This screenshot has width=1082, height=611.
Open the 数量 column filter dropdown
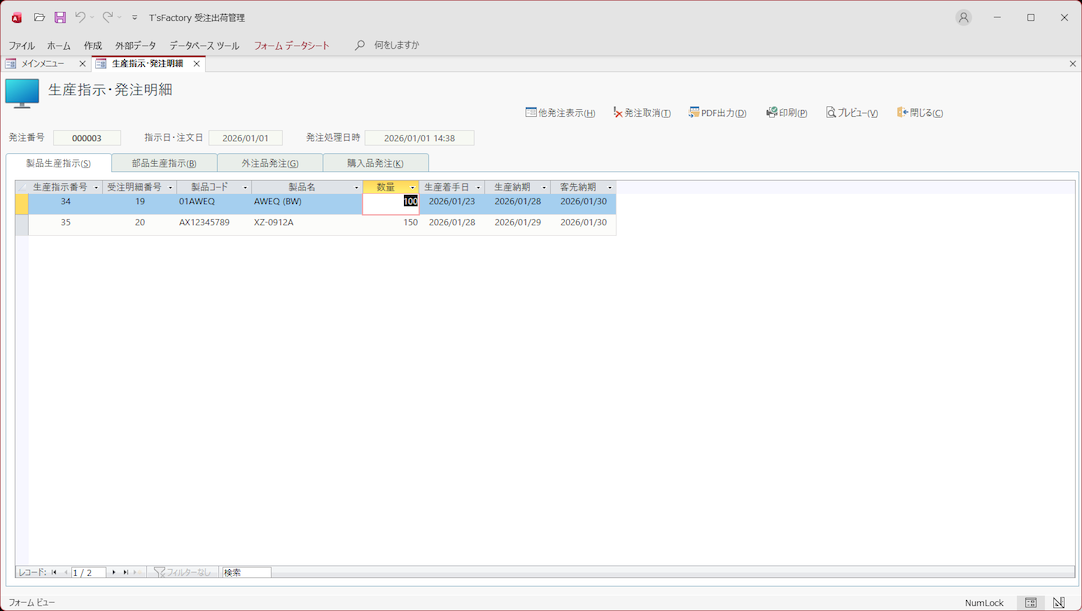pyautogui.click(x=412, y=188)
